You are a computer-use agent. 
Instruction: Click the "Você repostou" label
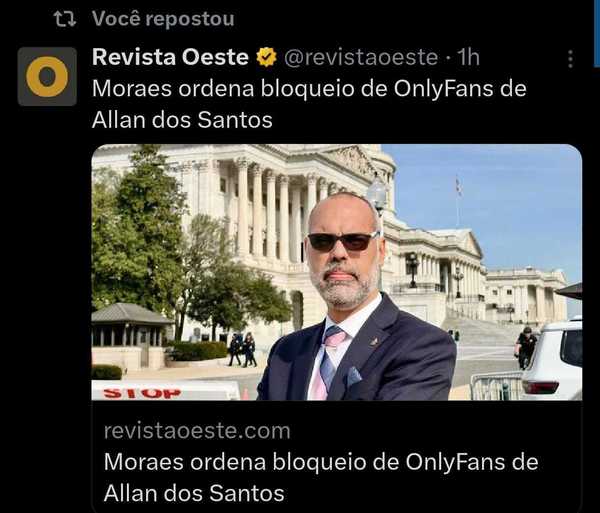(x=163, y=18)
